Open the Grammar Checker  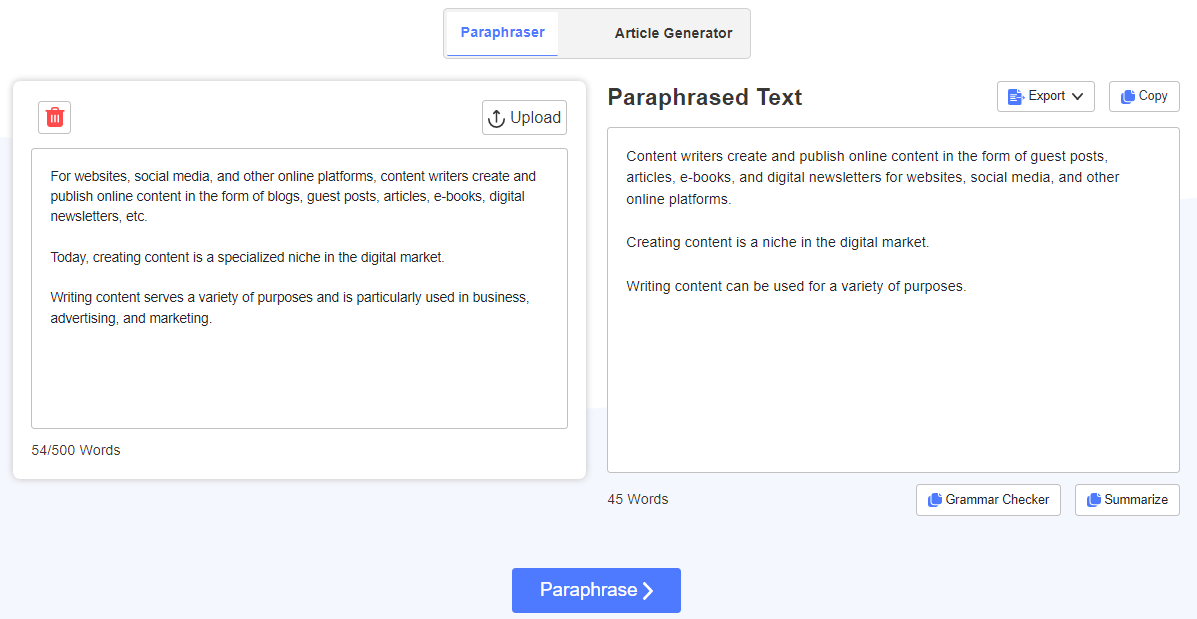tap(989, 500)
